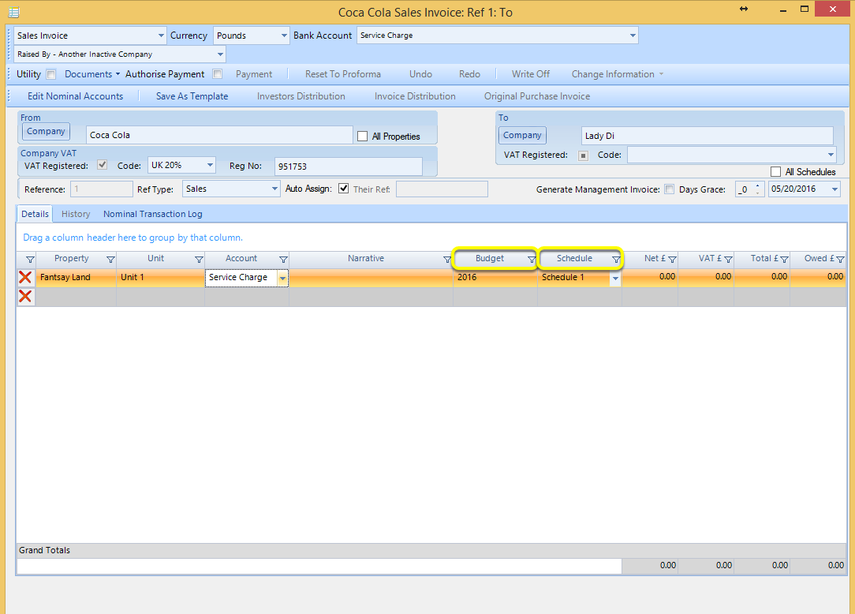Toggle Company VAT Registered checkbox
855x614 pixels.
[x=102, y=165]
